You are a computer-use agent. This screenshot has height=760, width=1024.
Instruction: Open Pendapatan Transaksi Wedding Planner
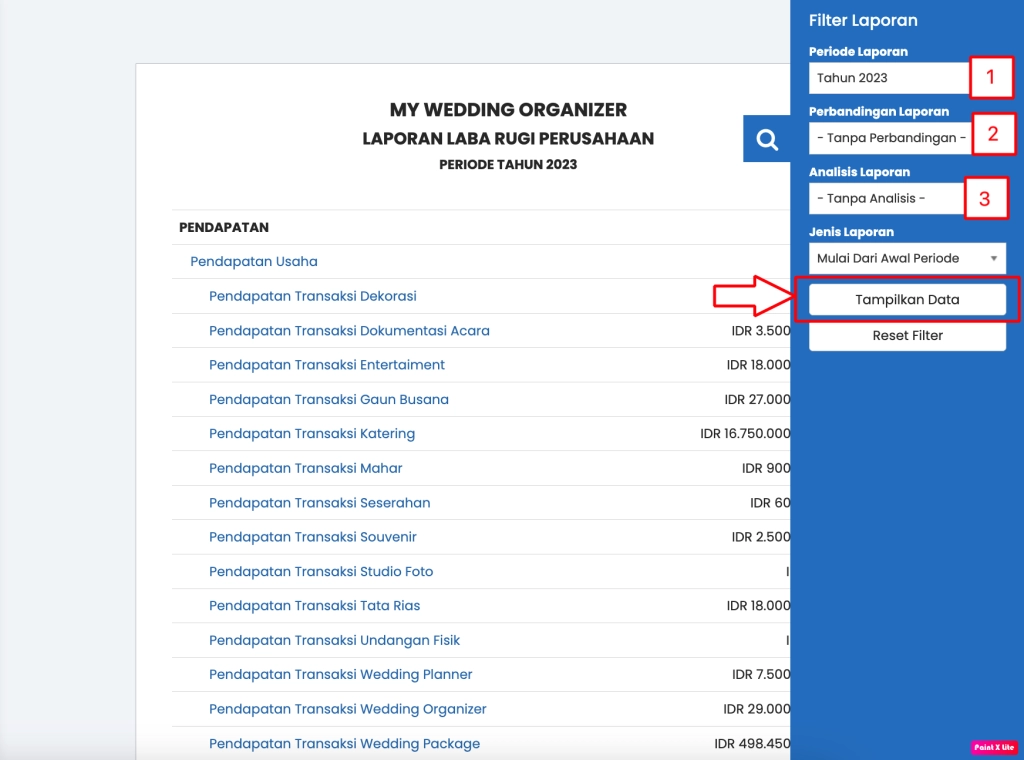(340, 675)
